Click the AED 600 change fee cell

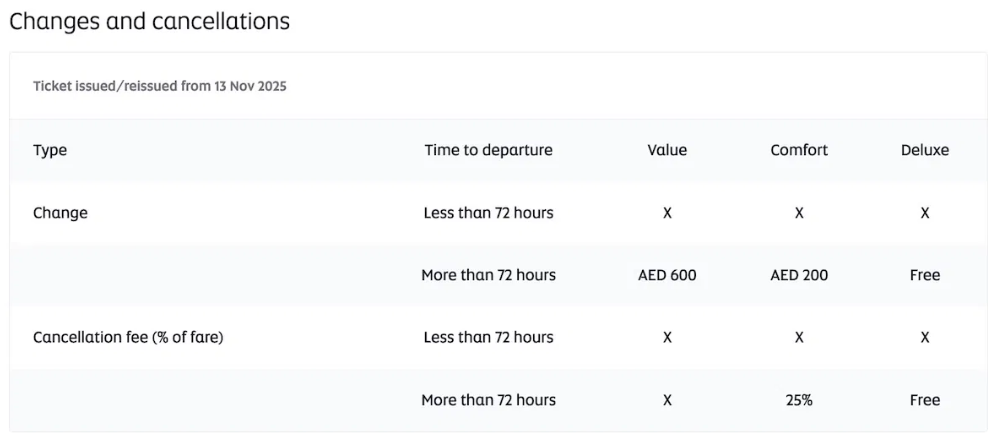click(667, 275)
